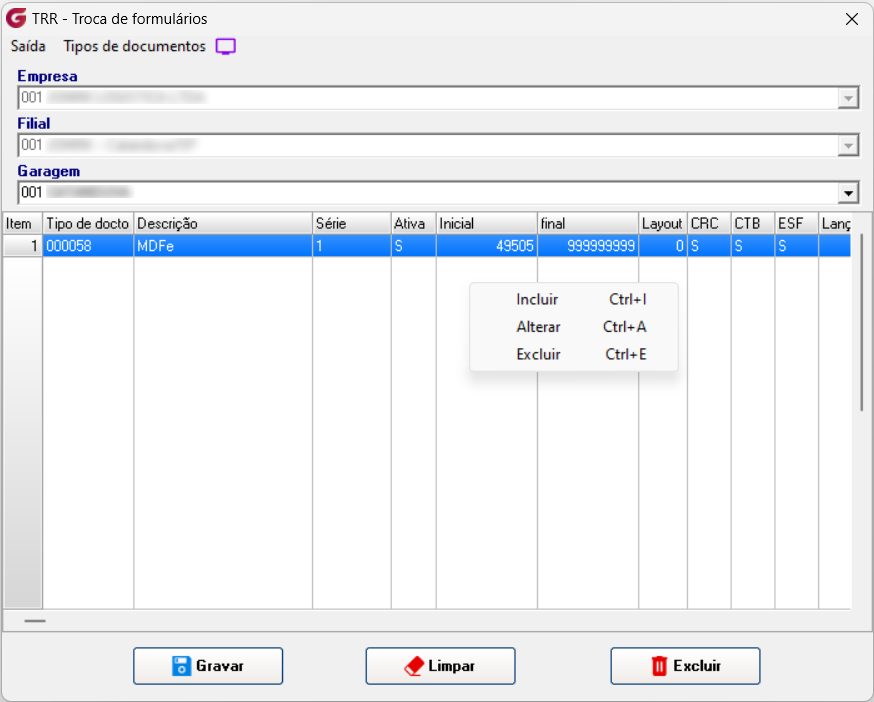Click the Descrição column header

click(x=223, y=224)
